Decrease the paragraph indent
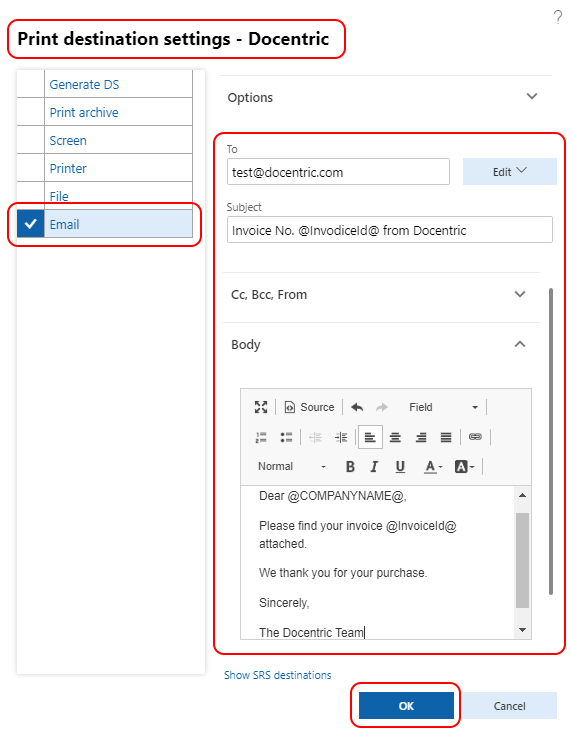The height and width of the screenshot is (737, 571). pyautogui.click(x=315, y=437)
